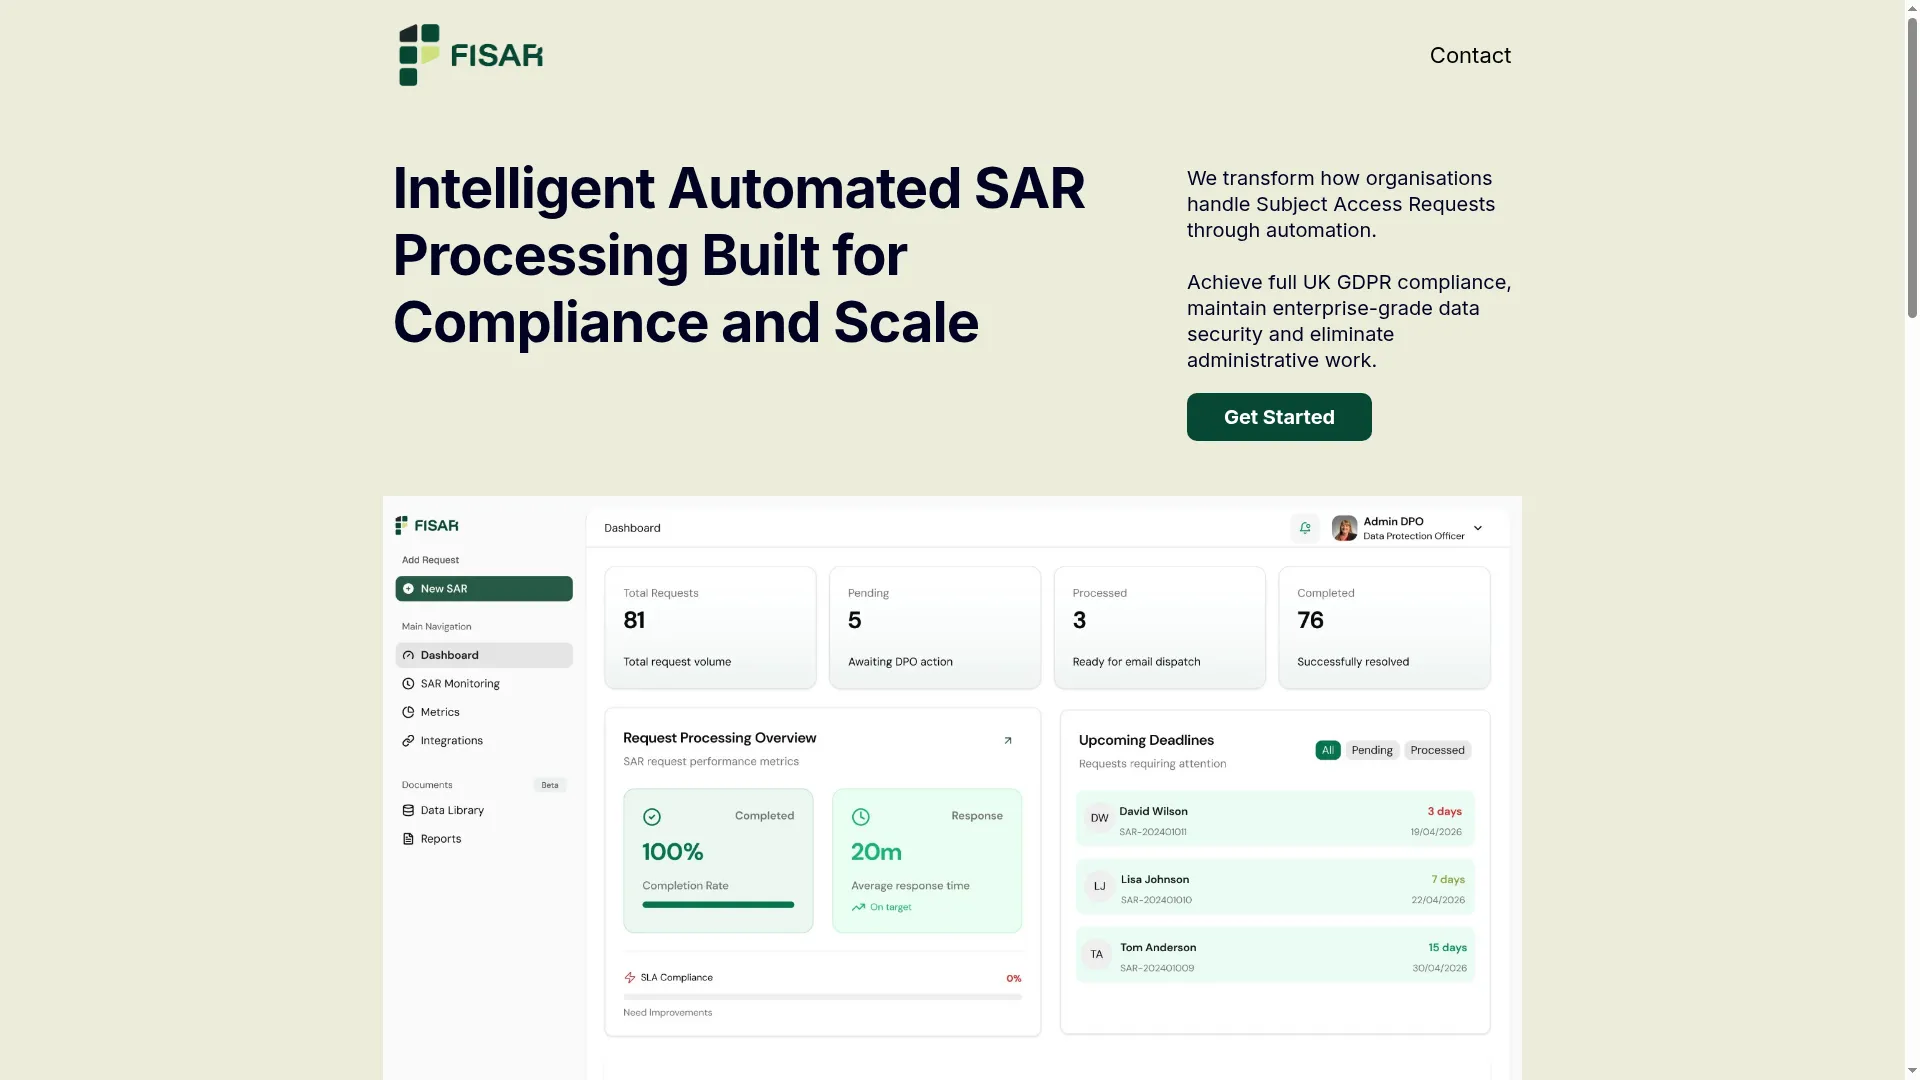
Task: Click the FISAR logo in header
Action: [x=470, y=55]
